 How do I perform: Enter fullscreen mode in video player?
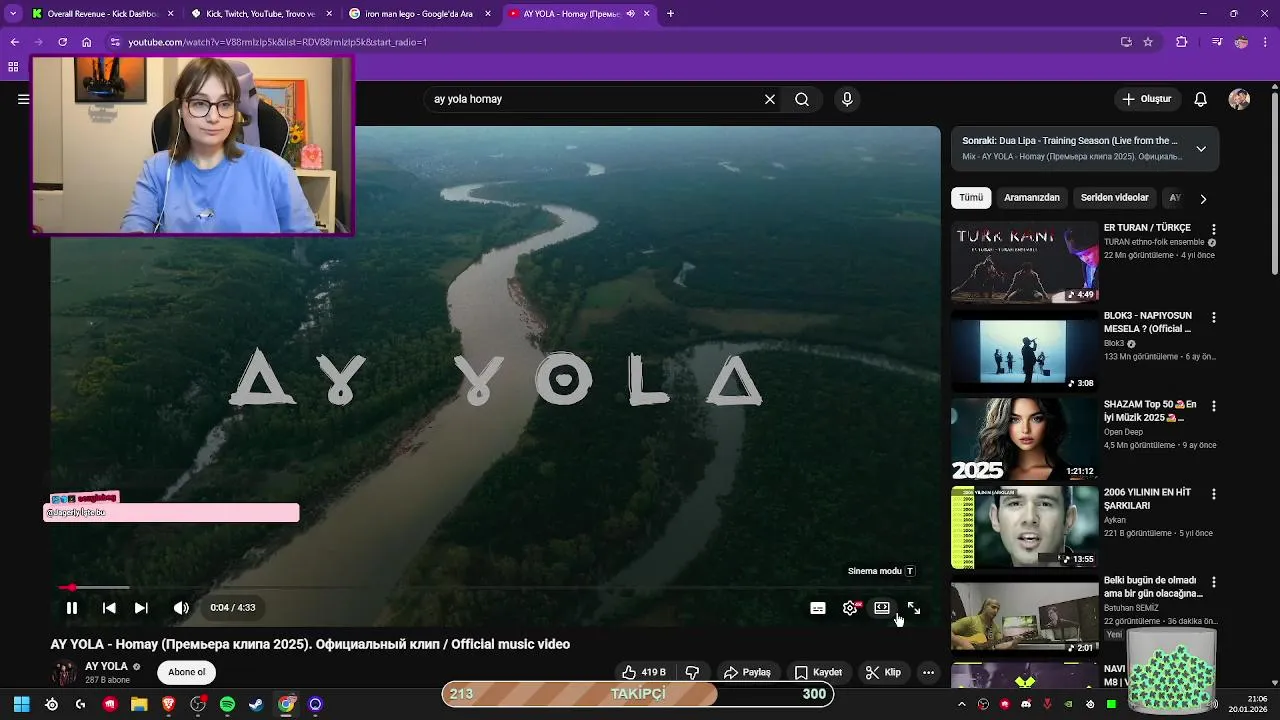(x=914, y=608)
